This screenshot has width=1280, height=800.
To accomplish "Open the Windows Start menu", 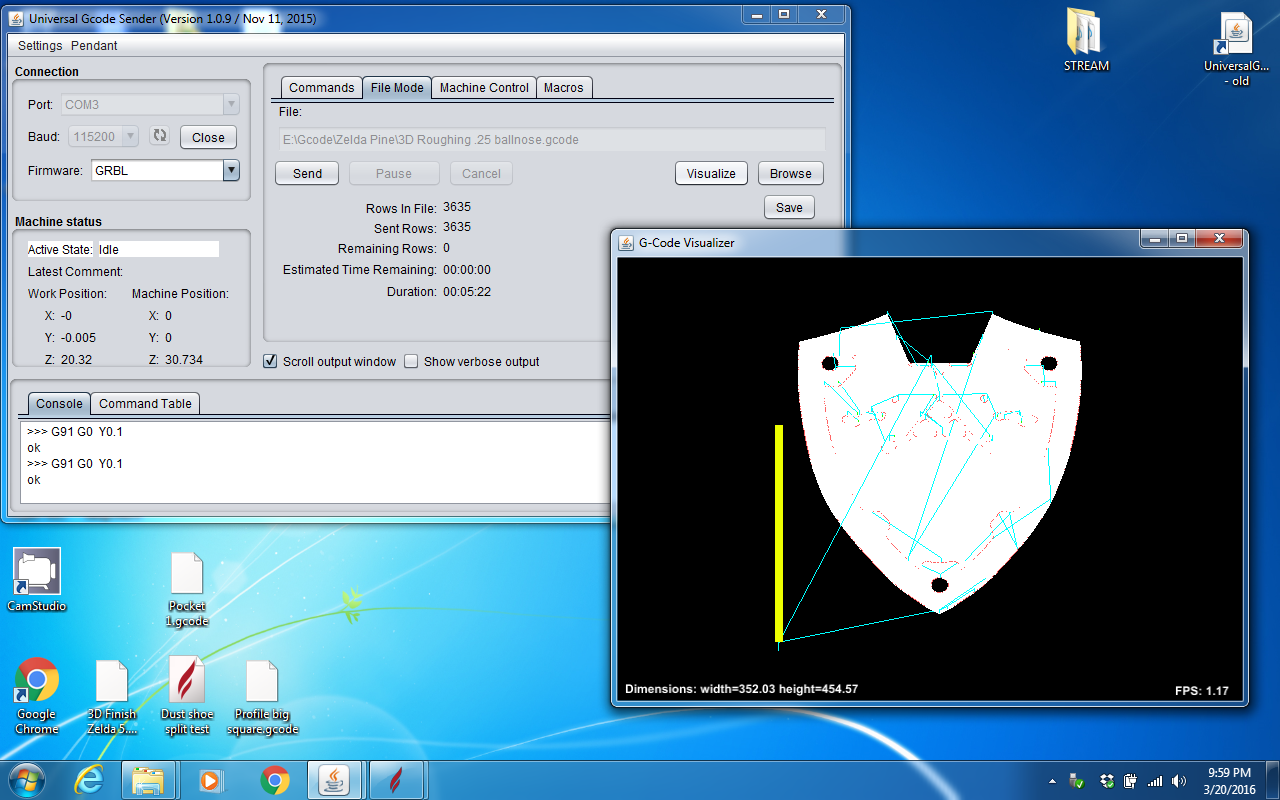I will click(x=26, y=780).
